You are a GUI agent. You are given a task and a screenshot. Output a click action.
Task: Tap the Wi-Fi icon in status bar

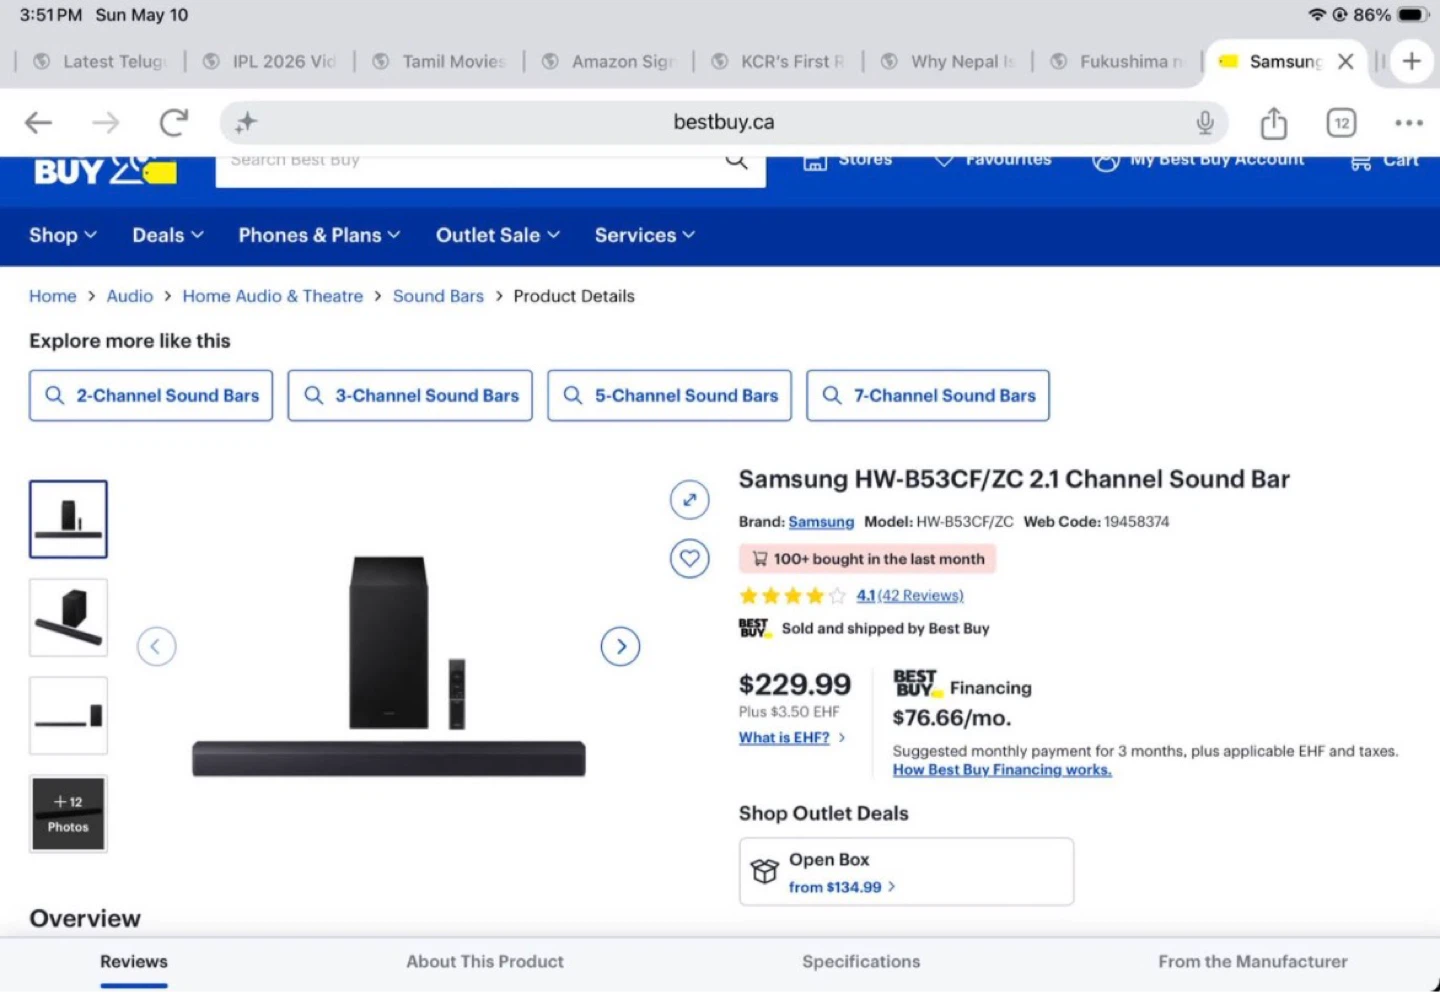[x=1317, y=15]
